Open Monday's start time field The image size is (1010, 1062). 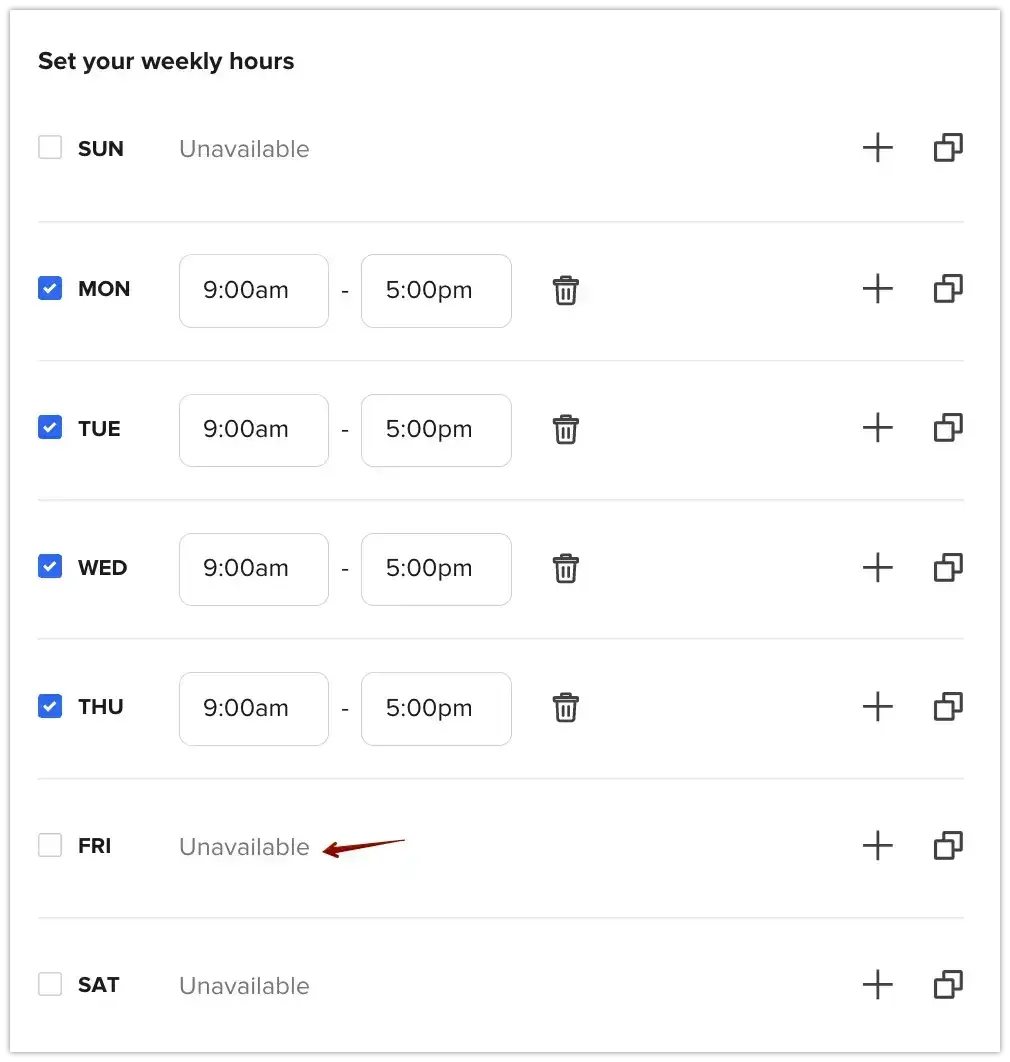tap(253, 290)
